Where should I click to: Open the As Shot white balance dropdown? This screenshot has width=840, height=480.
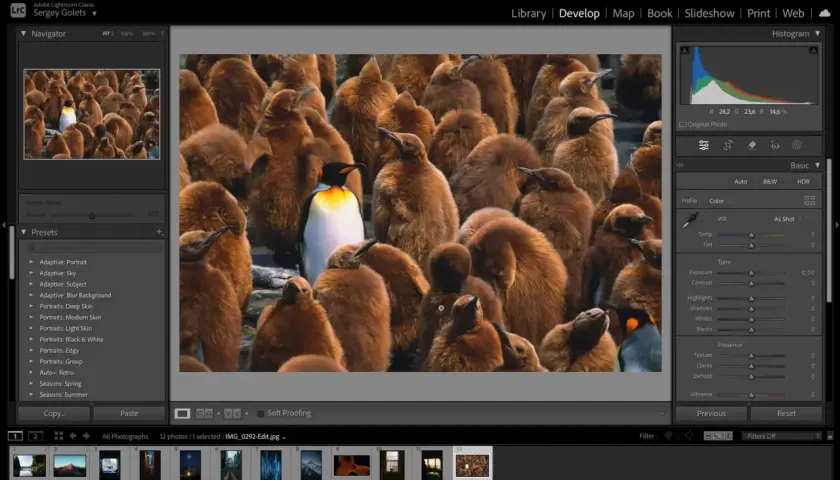787,219
